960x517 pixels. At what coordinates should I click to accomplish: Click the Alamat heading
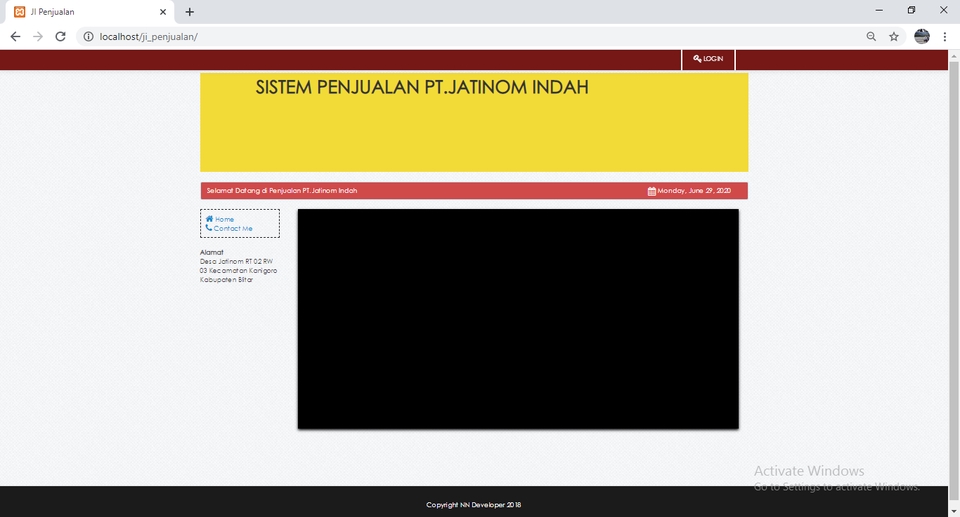click(211, 252)
